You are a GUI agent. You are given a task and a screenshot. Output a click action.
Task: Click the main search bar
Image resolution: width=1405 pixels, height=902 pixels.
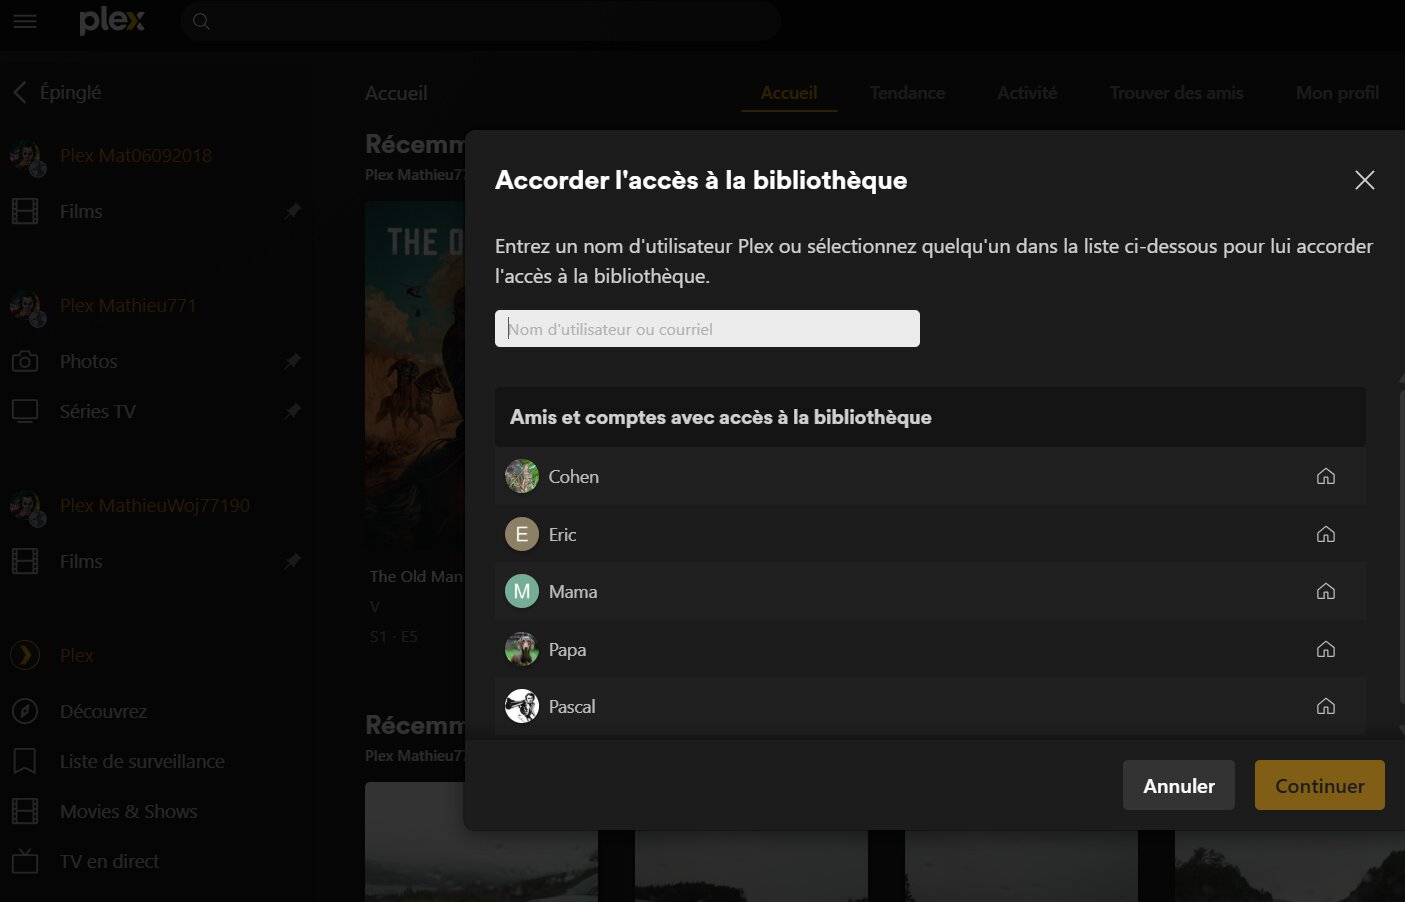coord(481,21)
